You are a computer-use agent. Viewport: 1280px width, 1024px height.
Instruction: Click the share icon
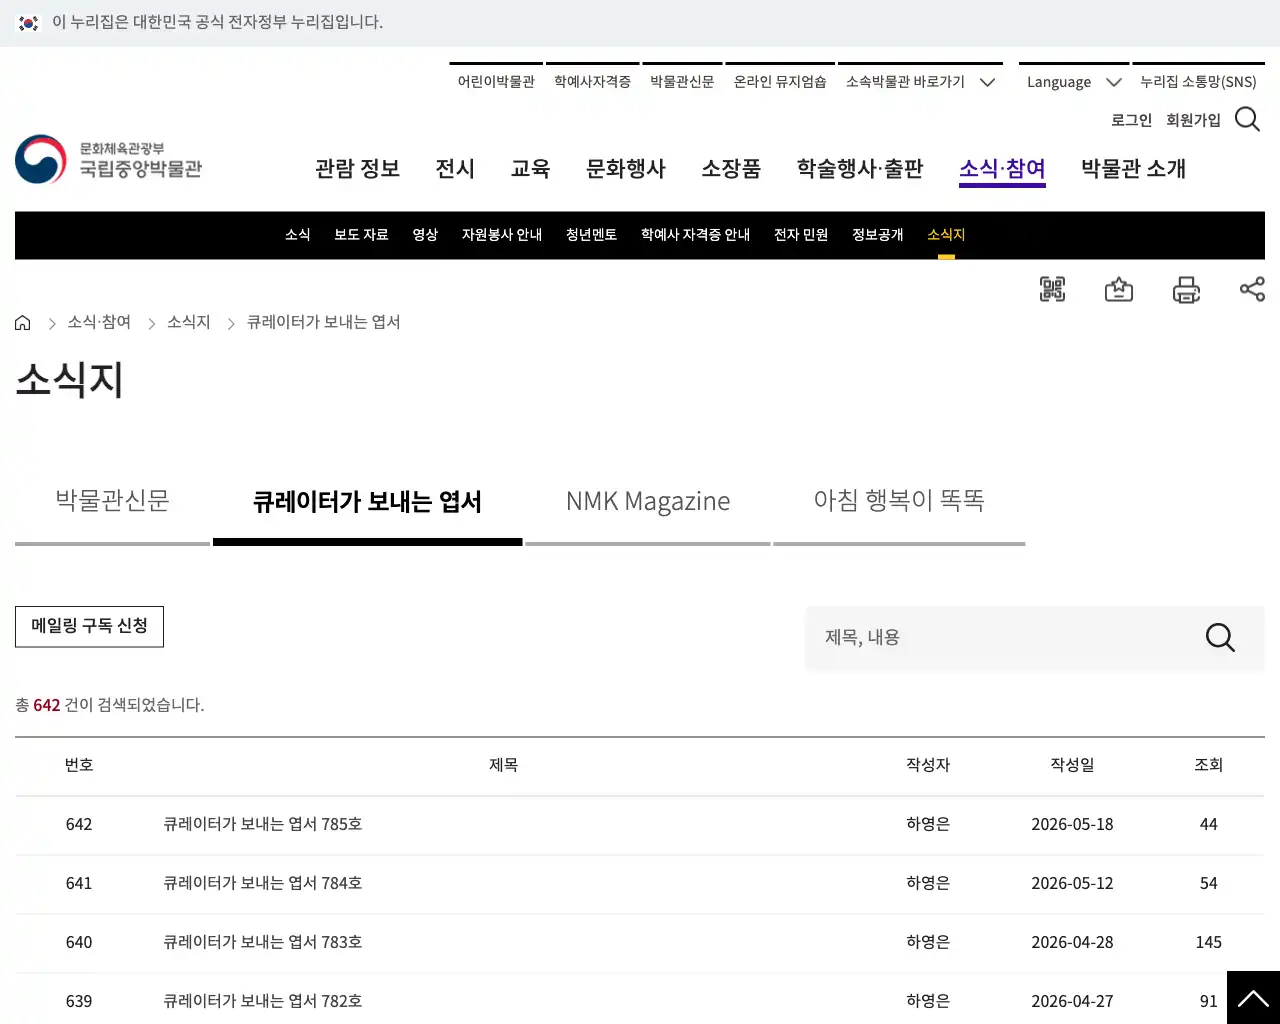click(x=1252, y=289)
